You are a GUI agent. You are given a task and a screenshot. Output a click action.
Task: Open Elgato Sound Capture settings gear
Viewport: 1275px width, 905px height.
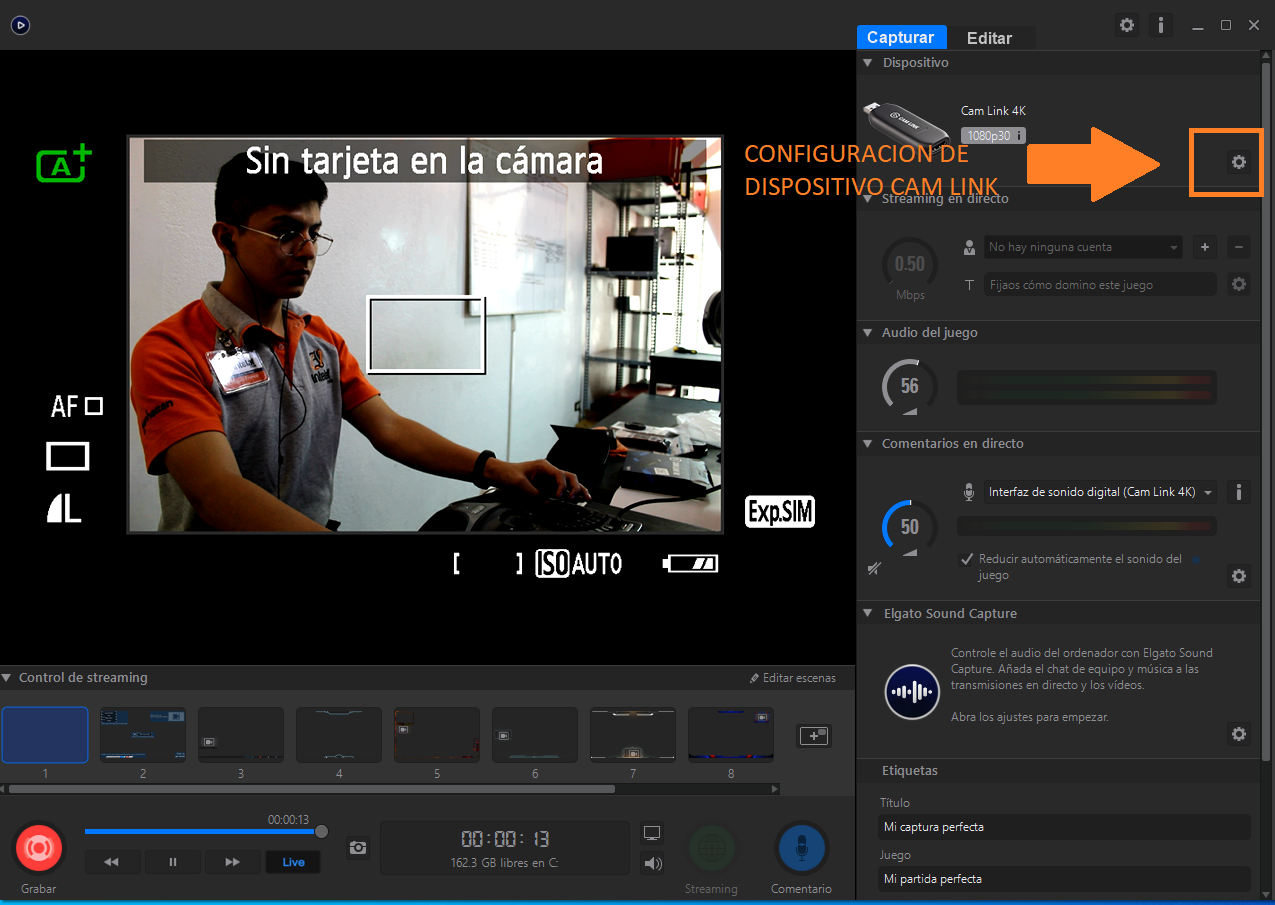tap(1239, 734)
